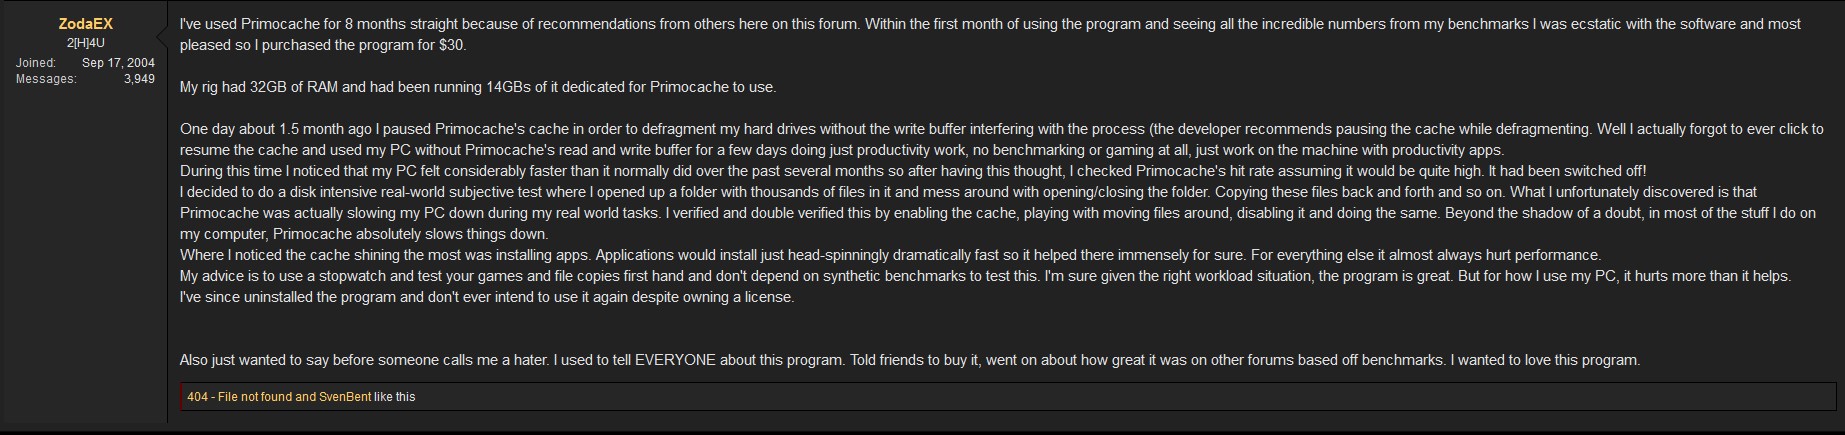The width and height of the screenshot is (1845, 435).
Task: Open the 3,949 messages count
Action: tap(139, 79)
